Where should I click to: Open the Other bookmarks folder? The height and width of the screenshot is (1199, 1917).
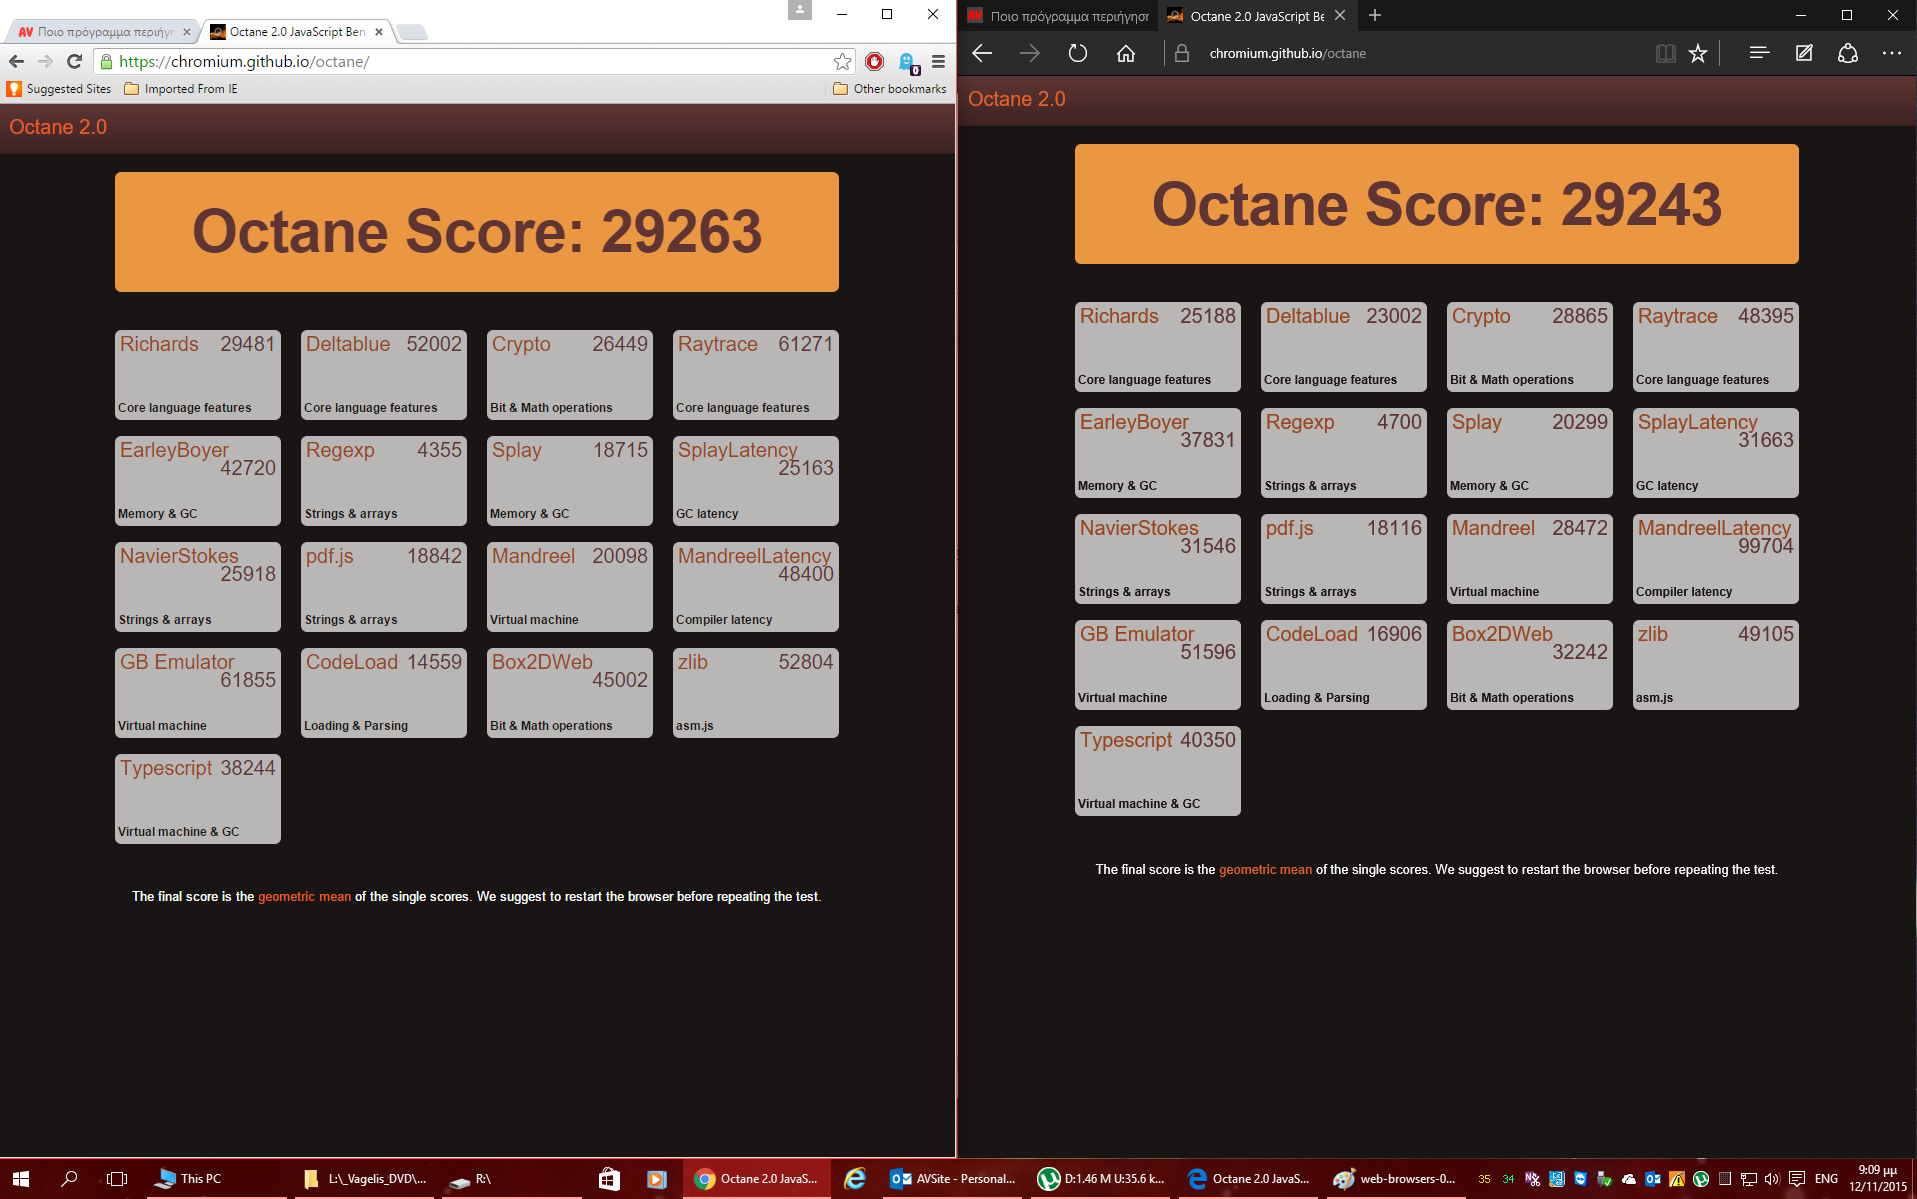889,89
